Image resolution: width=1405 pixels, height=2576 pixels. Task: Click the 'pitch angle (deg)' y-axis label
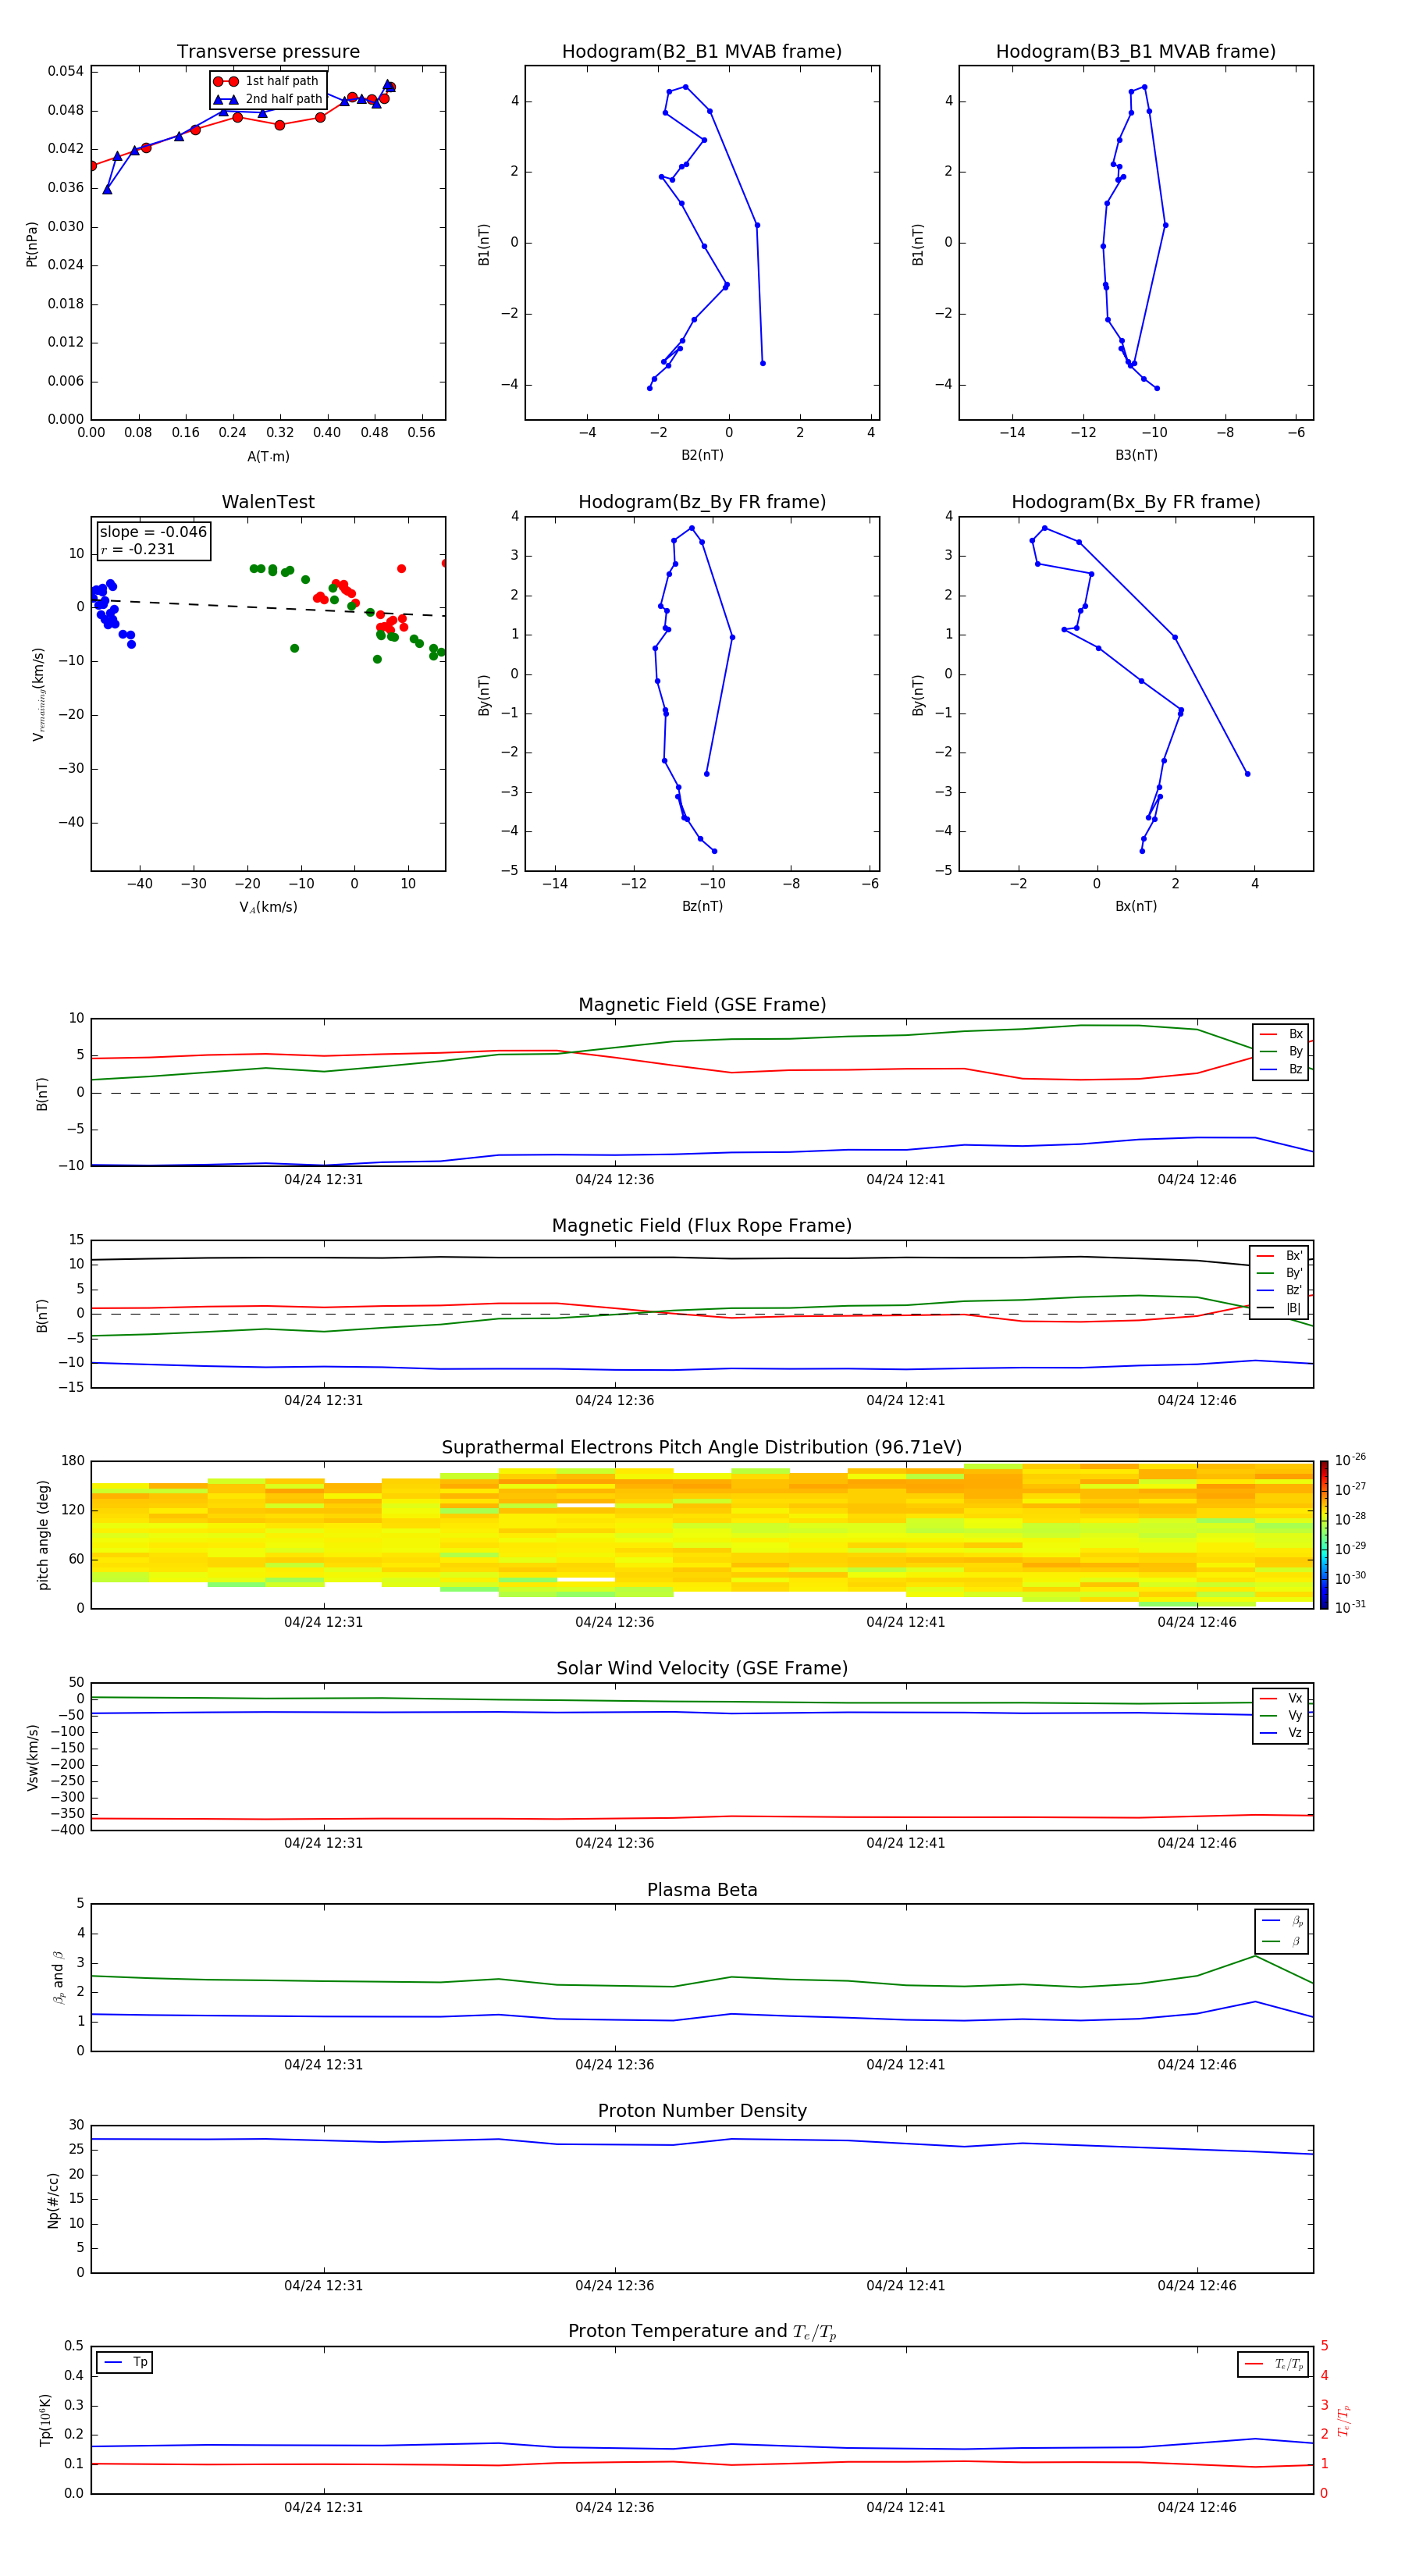tap(43, 1535)
